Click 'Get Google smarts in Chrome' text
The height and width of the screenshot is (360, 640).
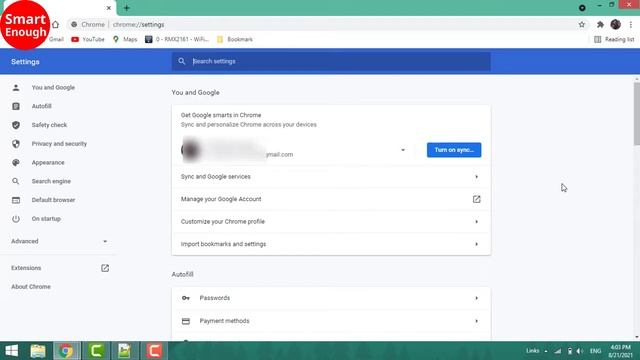click(x=221, y=115)
